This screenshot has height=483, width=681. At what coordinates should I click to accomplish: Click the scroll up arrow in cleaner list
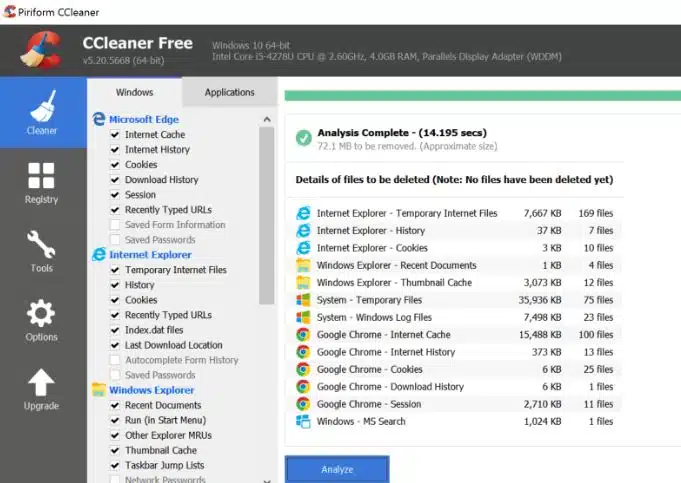[x=267, y=119]
